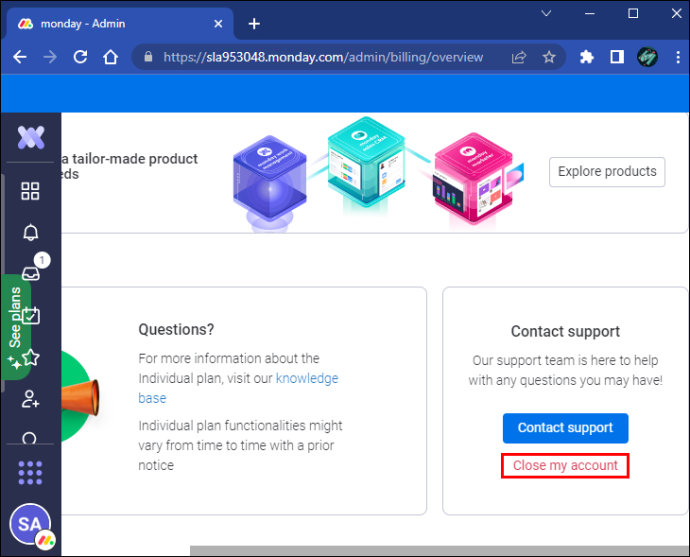690x557 pixels.
Task: Click the Contact support heading text
Action: 565,331
